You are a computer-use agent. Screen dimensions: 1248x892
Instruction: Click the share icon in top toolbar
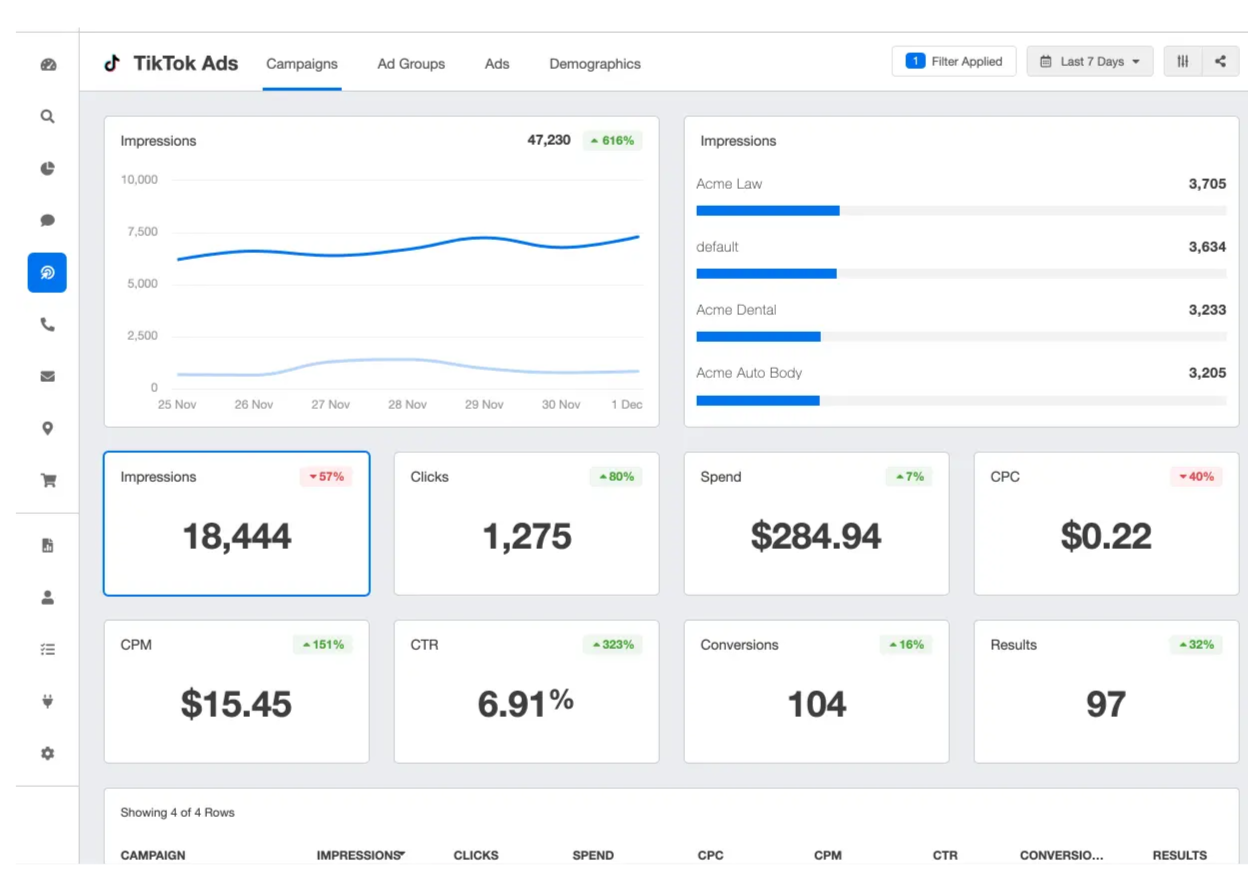click(x=1220, y=62)
